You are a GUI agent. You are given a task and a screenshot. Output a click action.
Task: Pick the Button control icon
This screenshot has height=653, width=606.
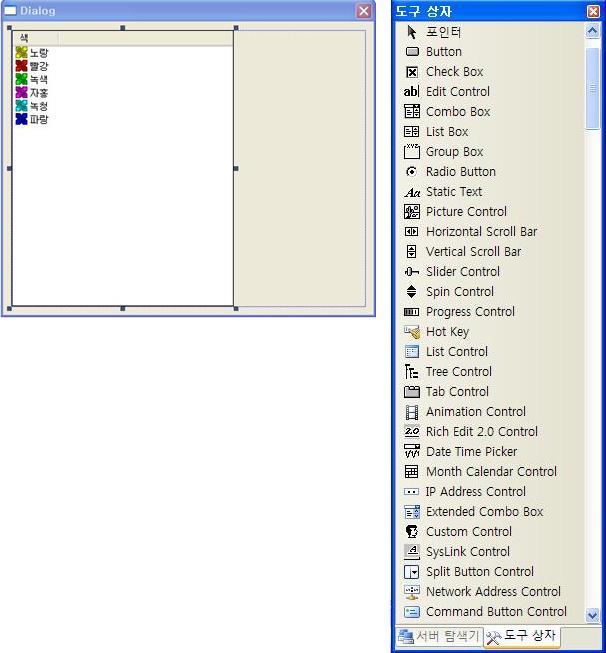[x=411, y=52]
